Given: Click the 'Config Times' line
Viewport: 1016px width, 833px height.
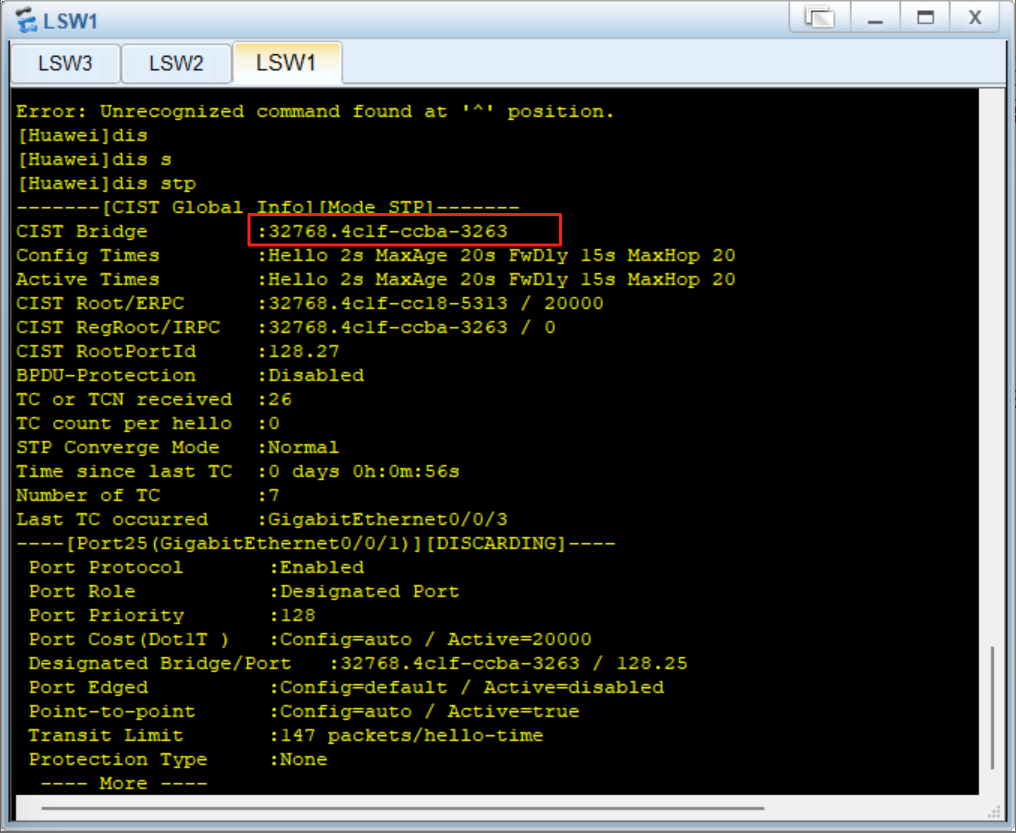Looking at the screenshot, I should 376,255.
